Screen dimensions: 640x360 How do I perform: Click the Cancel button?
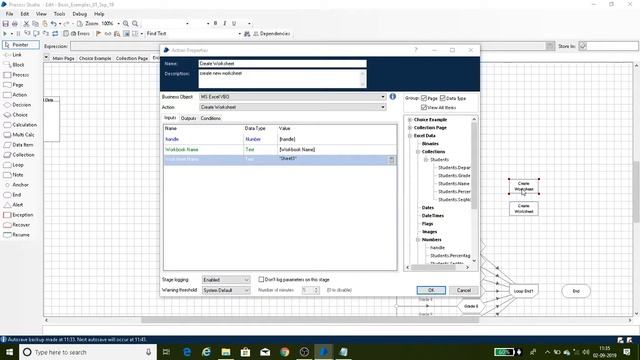463,290
